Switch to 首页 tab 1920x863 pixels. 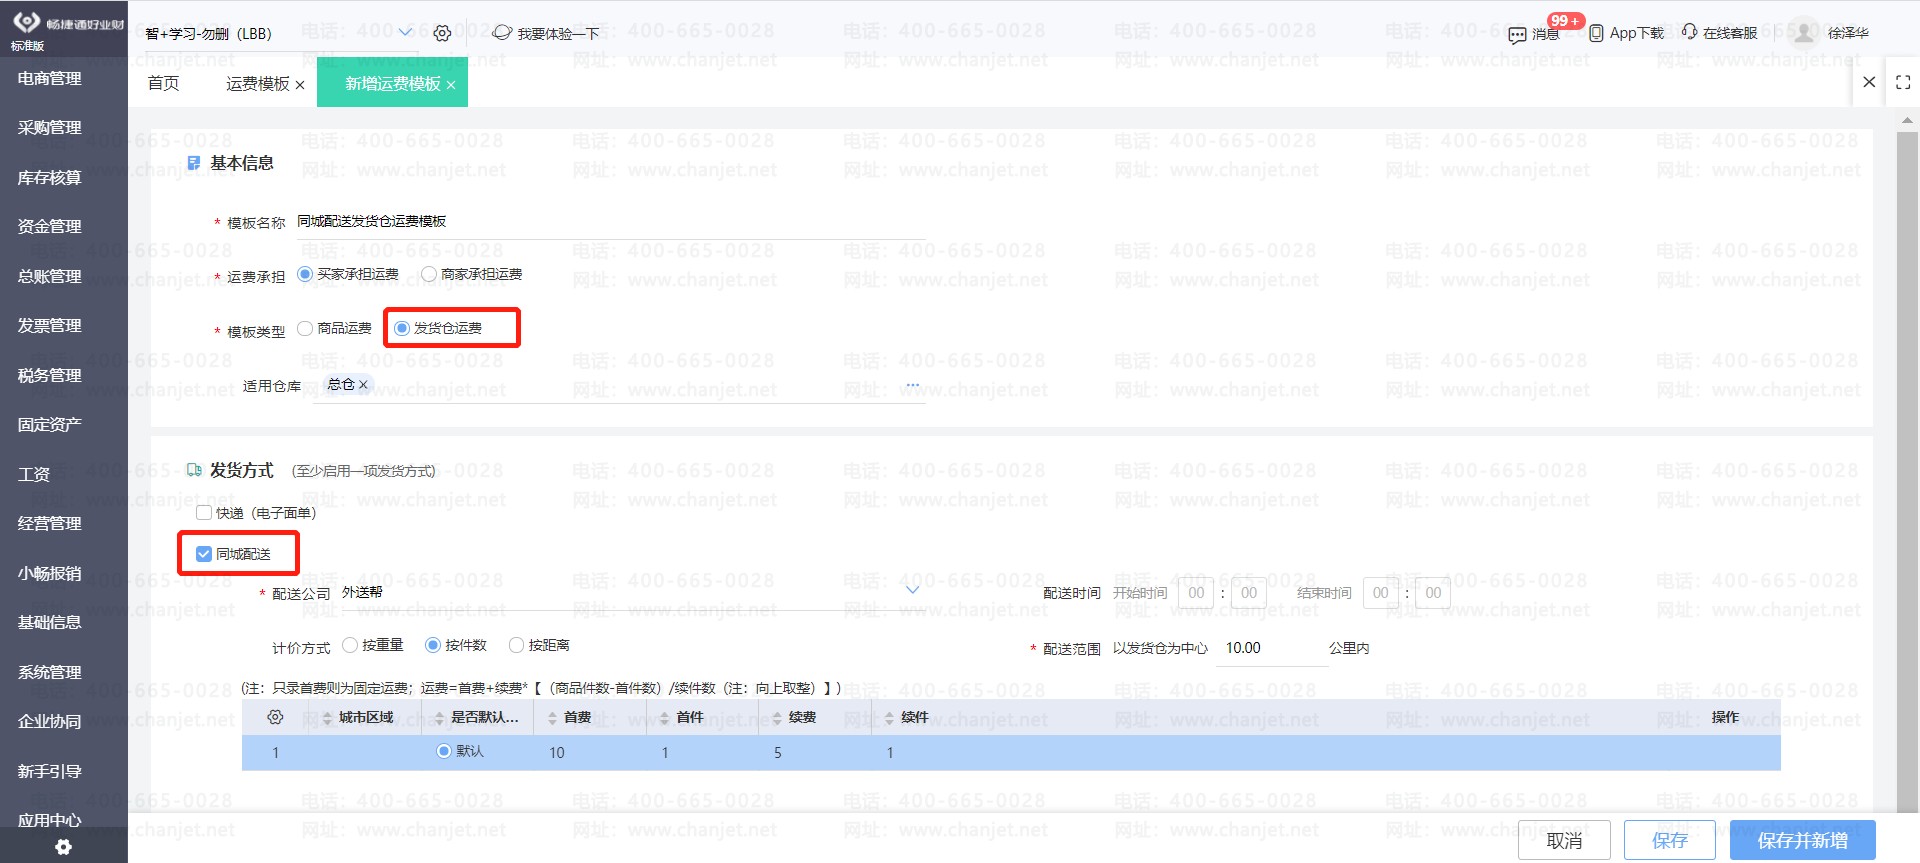coord(163,83)
